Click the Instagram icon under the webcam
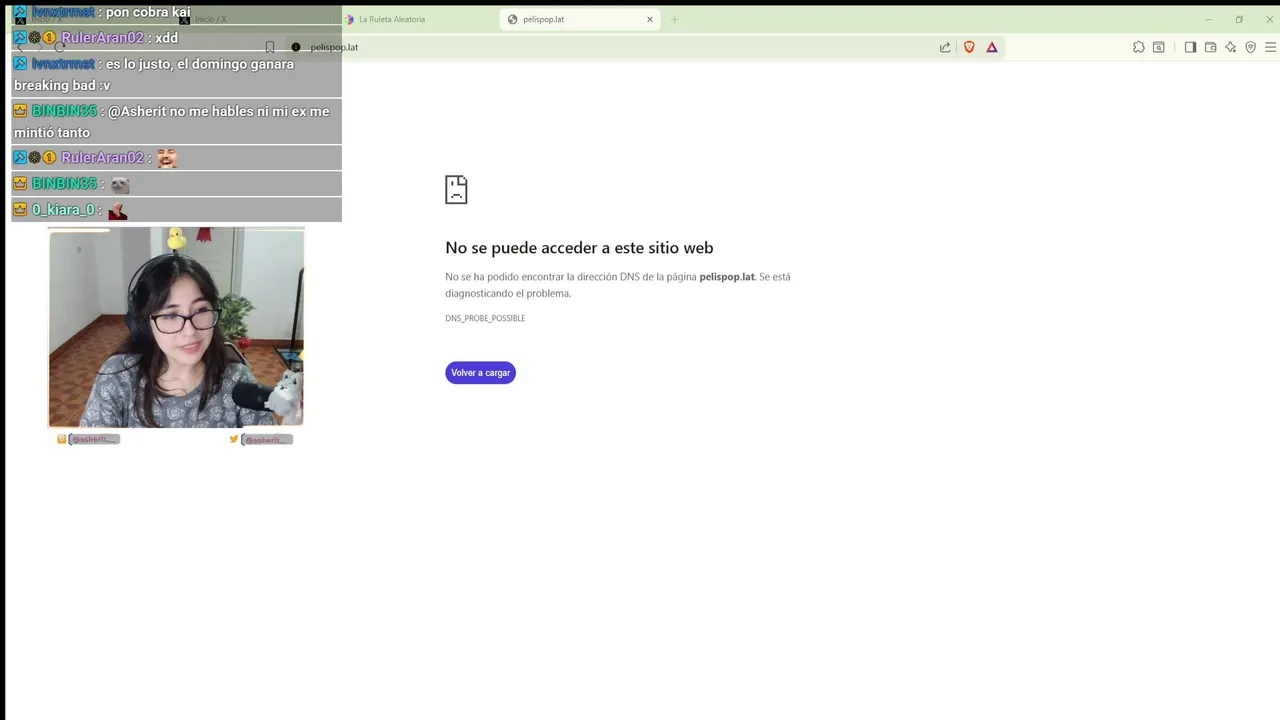 [x=61, y=439]
